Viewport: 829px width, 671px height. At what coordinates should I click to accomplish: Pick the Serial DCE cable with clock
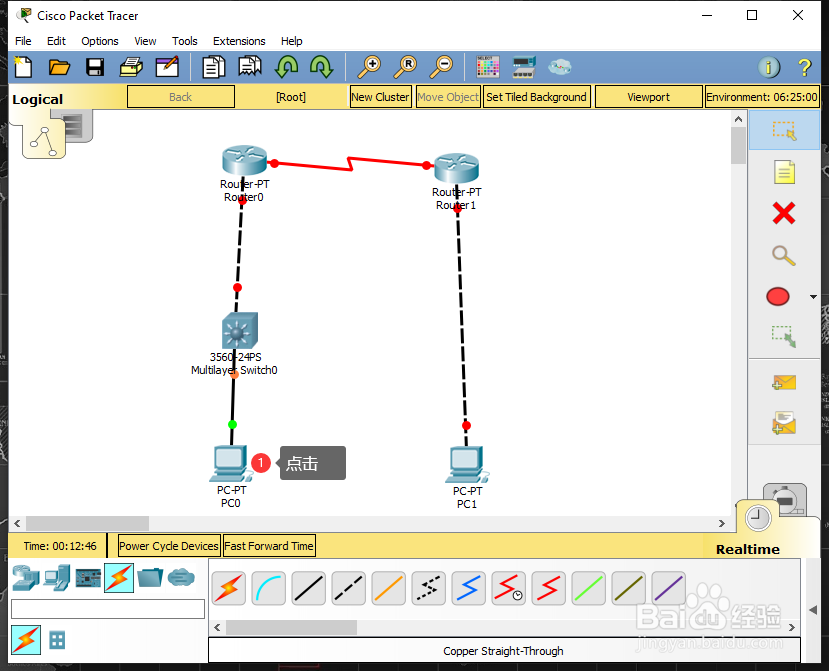tap(509, 588)
